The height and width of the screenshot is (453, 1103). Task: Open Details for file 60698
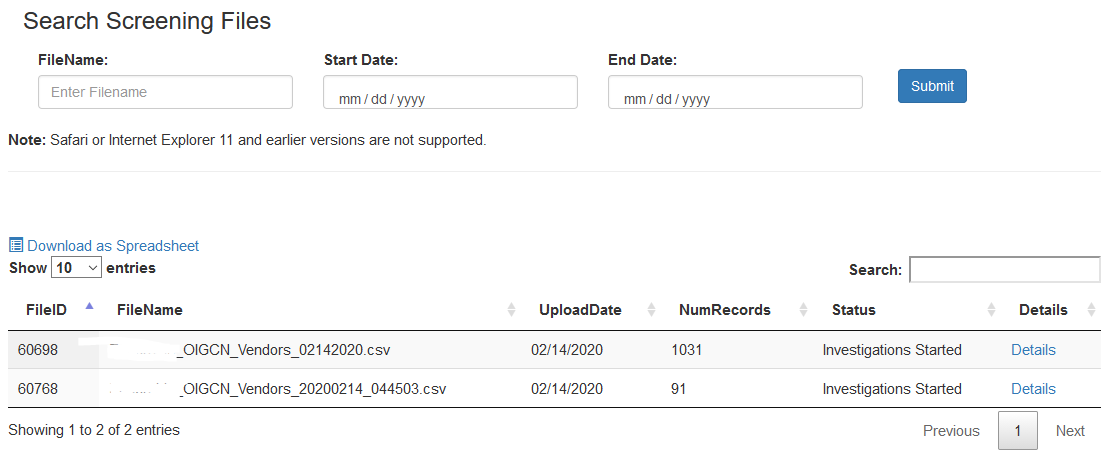[1033, 350]
